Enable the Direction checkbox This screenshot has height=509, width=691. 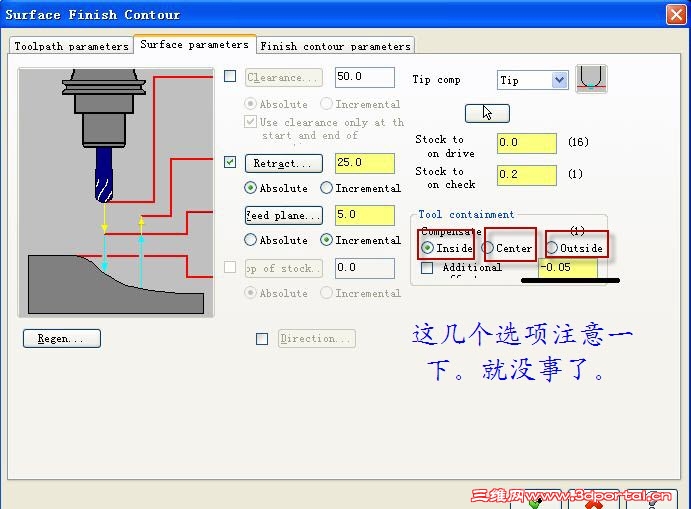(262, 339)
